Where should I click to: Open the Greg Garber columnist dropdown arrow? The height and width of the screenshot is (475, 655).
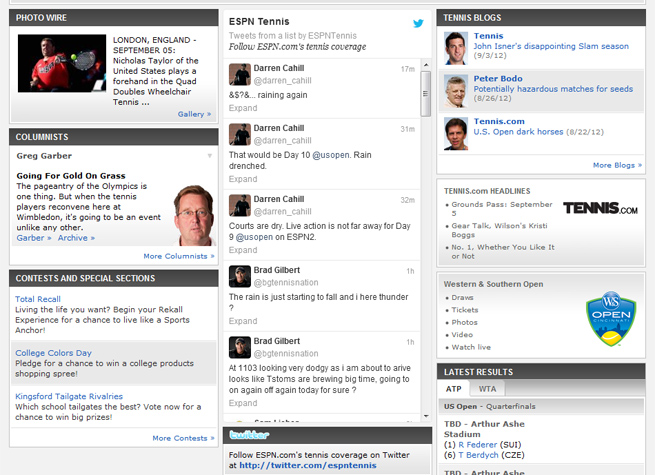click(x=210, y=156)
